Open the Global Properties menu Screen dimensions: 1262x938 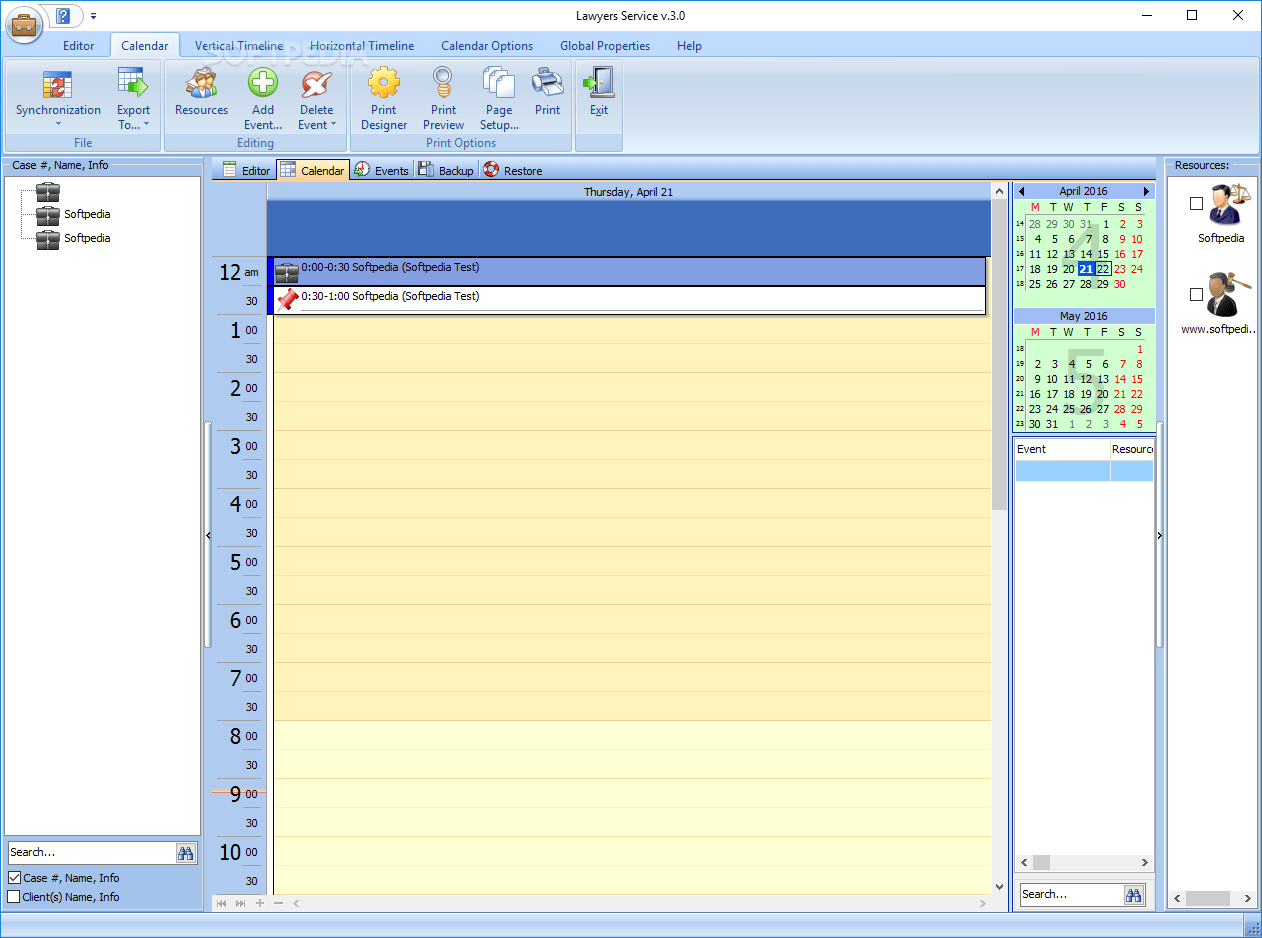(x=604, y=45)
